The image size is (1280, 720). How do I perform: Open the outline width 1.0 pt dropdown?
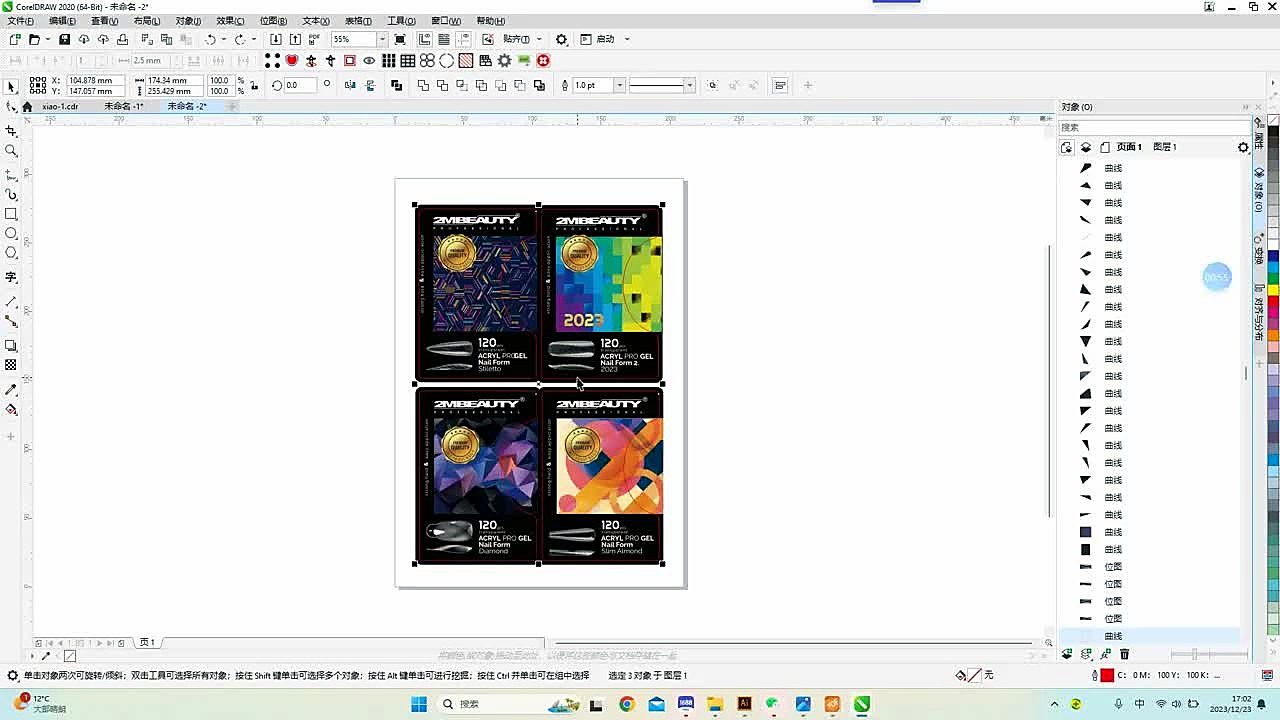coord(619,85)
